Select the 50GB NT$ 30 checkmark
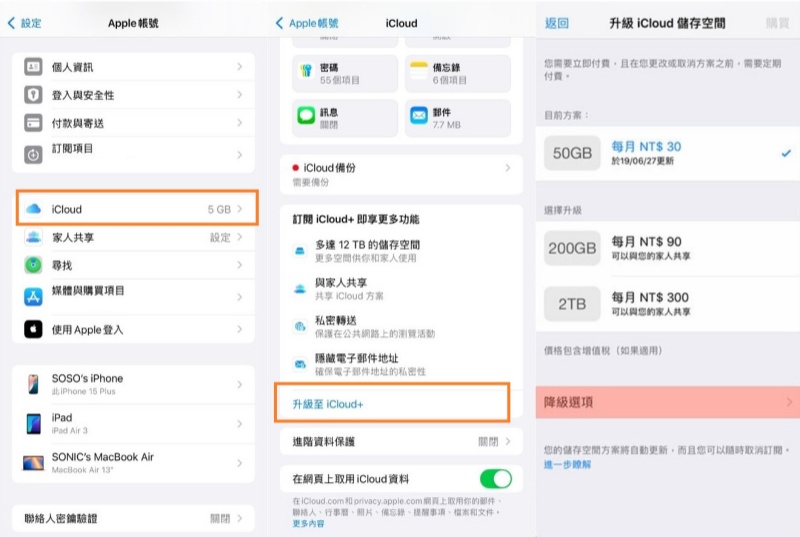The height and width of the screenshot is (537, 800). 786,152
